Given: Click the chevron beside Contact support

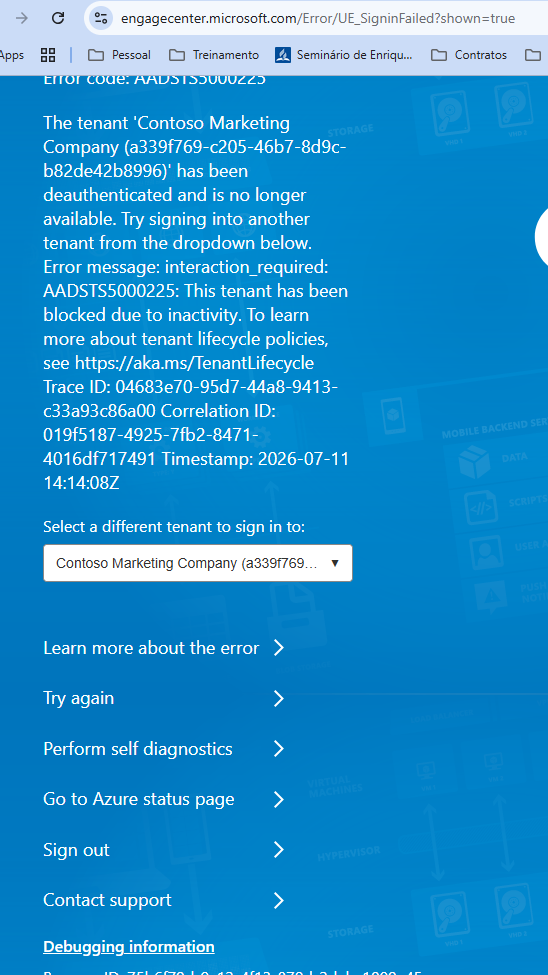Looking at the screenshot, I should pyautogui.click(x=279, y=900).
